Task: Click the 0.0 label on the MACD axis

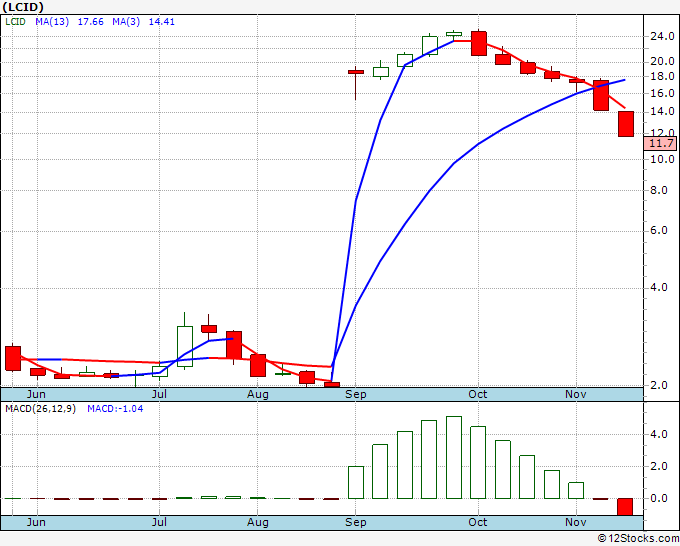Action: coord(659,498)
